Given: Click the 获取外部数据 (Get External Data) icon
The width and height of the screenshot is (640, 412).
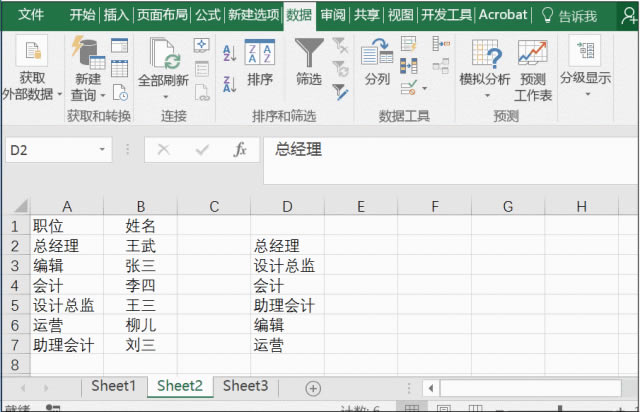Looking at the screenshot, I should (31, 54).
